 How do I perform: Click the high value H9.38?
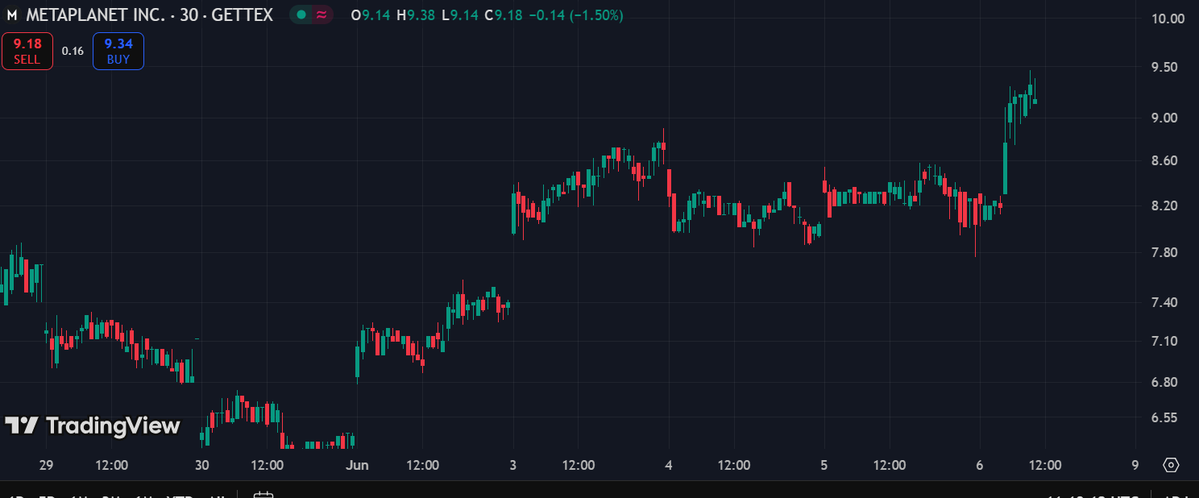(x=416, y=15)
